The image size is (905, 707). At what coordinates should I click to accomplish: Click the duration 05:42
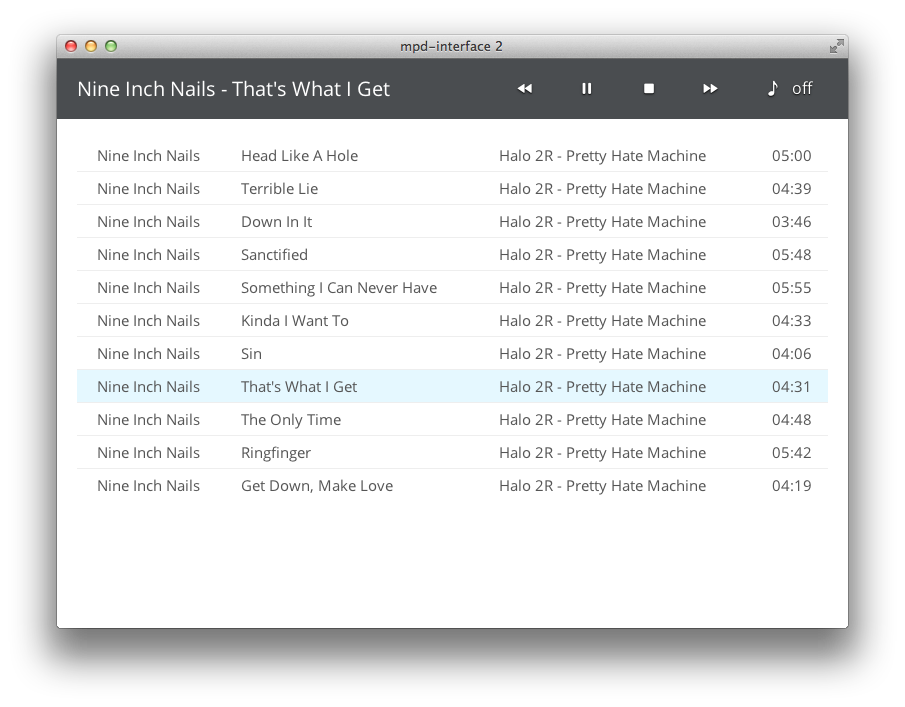(791, 452)
